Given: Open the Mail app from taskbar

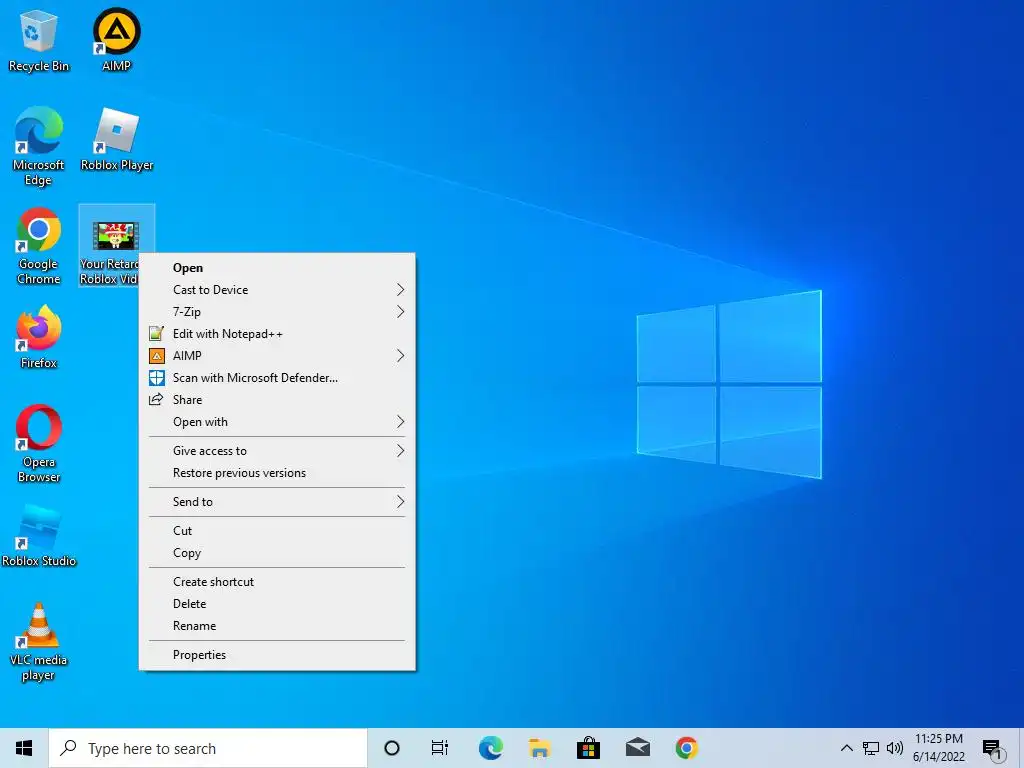Looking at the screenshot, I should coord(637,748).
